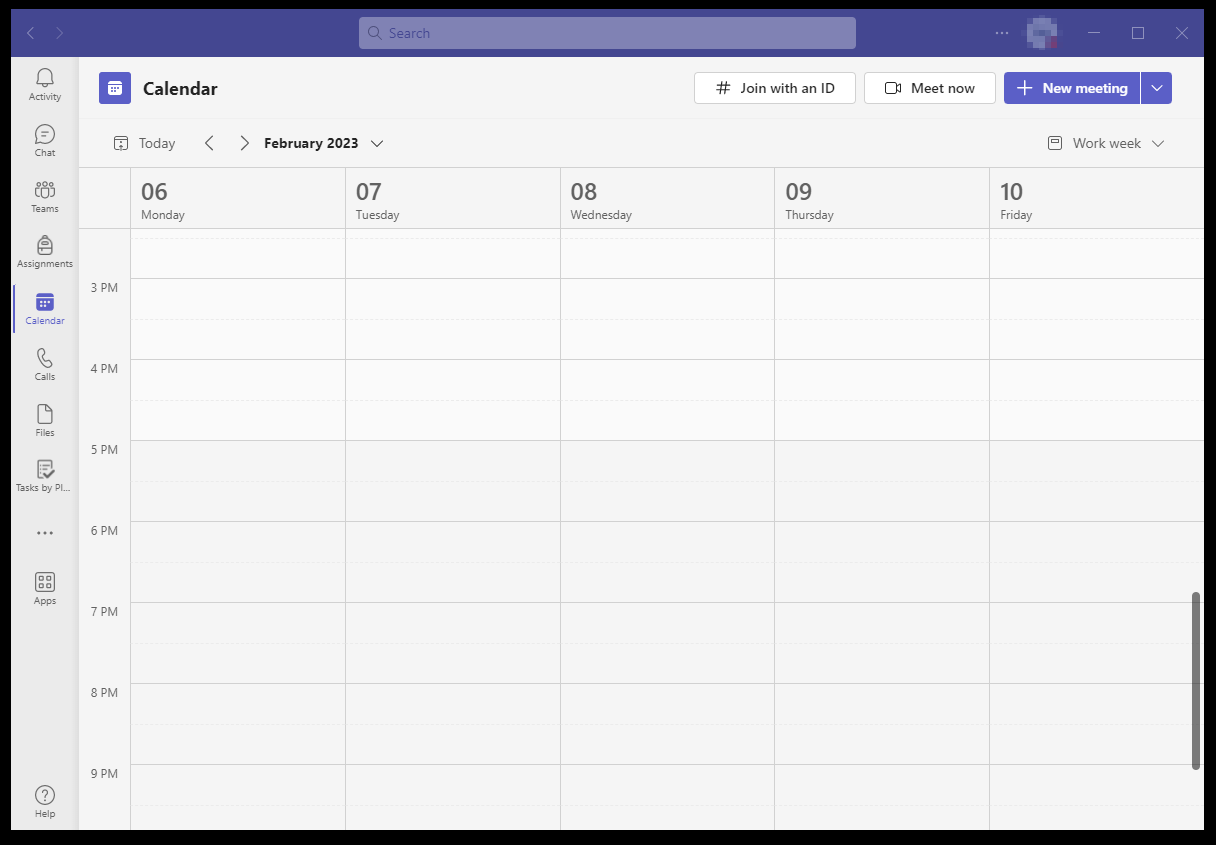
Task: Click the Search input field
Action: [607, 33]
